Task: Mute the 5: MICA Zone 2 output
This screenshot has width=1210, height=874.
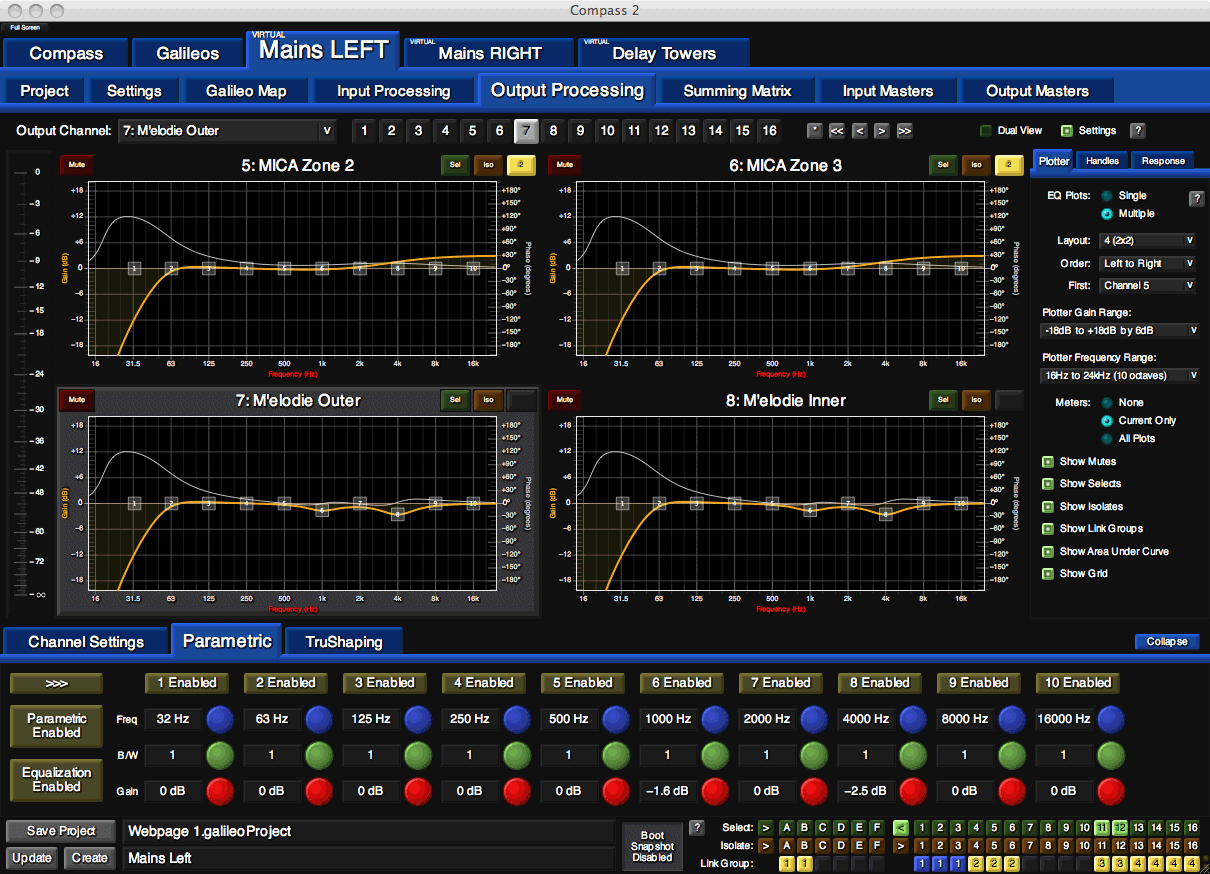Action: click(x=74, y=165)
